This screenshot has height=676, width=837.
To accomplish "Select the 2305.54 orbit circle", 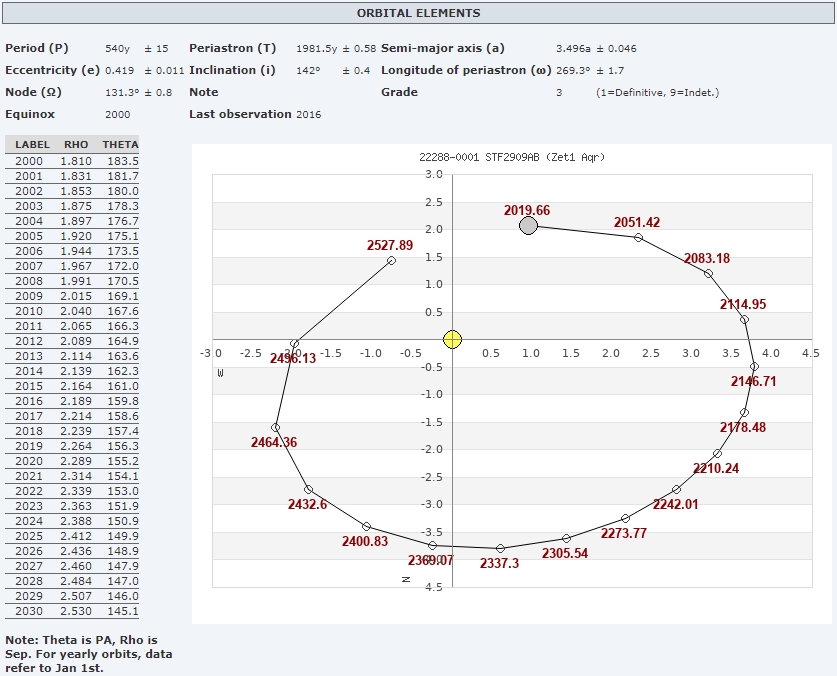I will click(566, 538).
